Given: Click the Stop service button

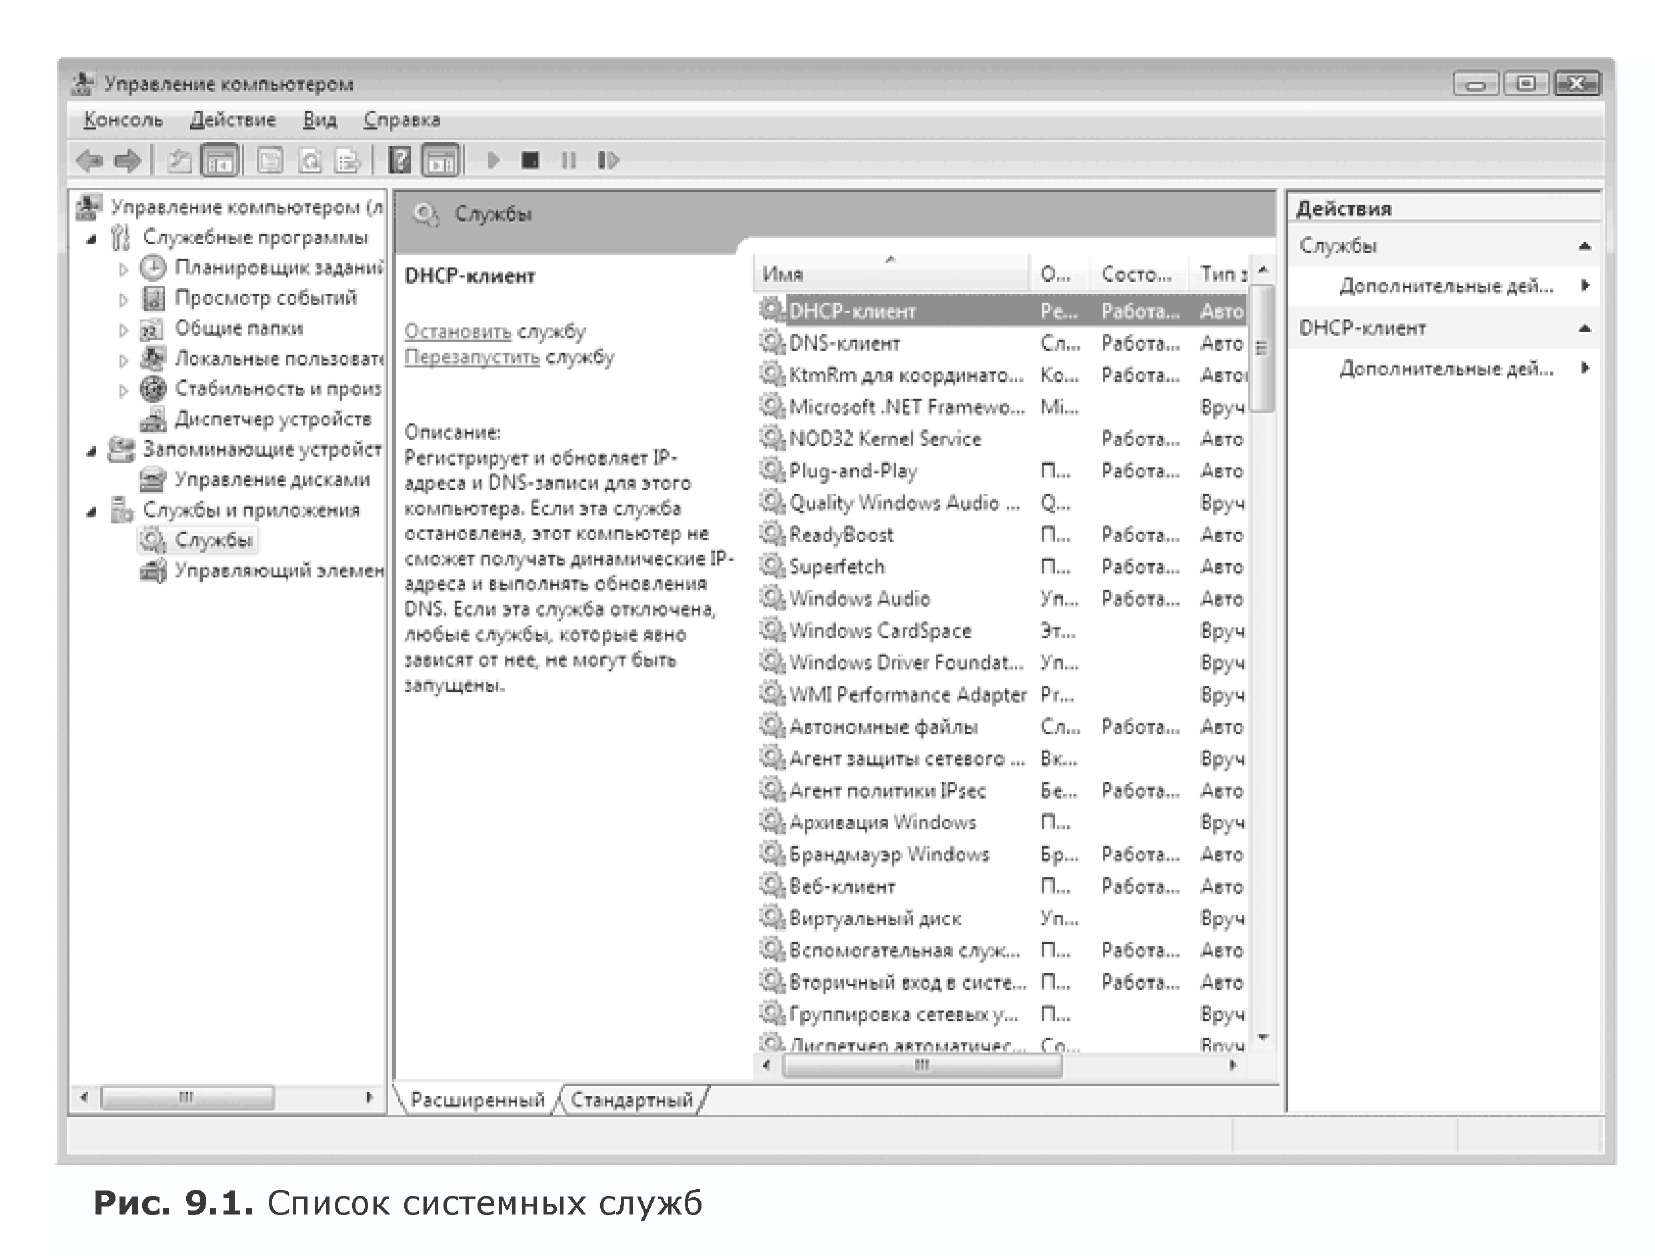Looking at the screenshot, I should [531, 160].
